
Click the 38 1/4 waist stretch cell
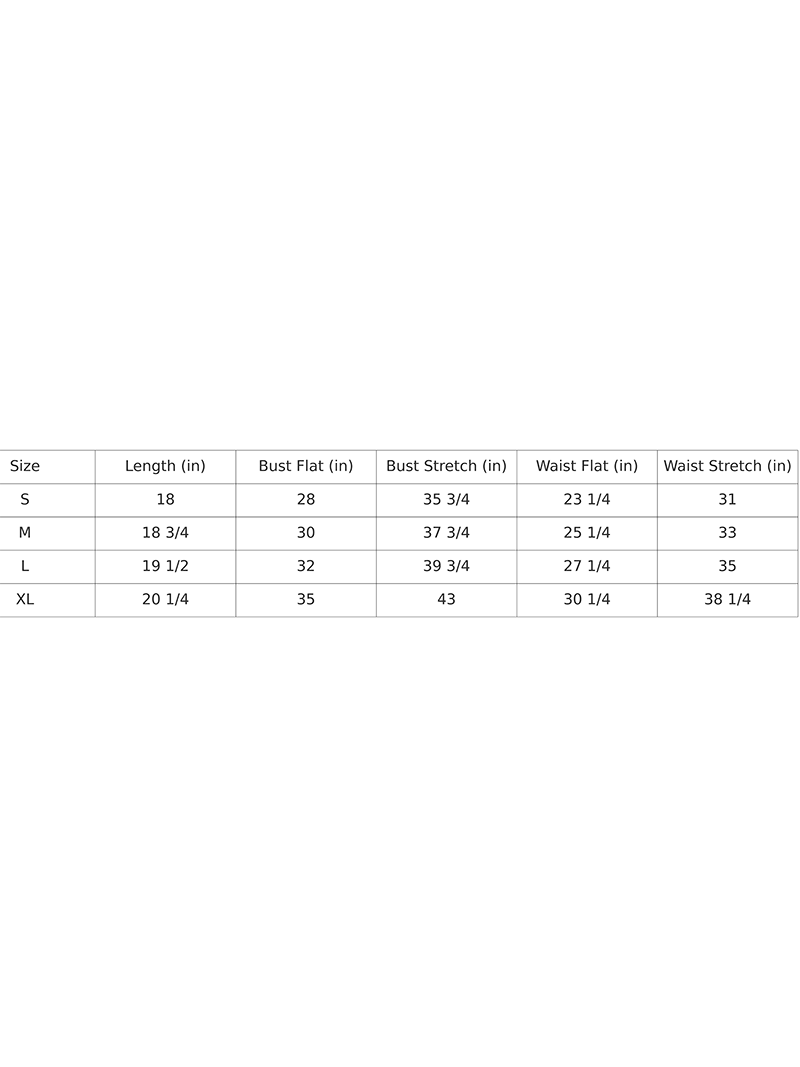point(727,600)
